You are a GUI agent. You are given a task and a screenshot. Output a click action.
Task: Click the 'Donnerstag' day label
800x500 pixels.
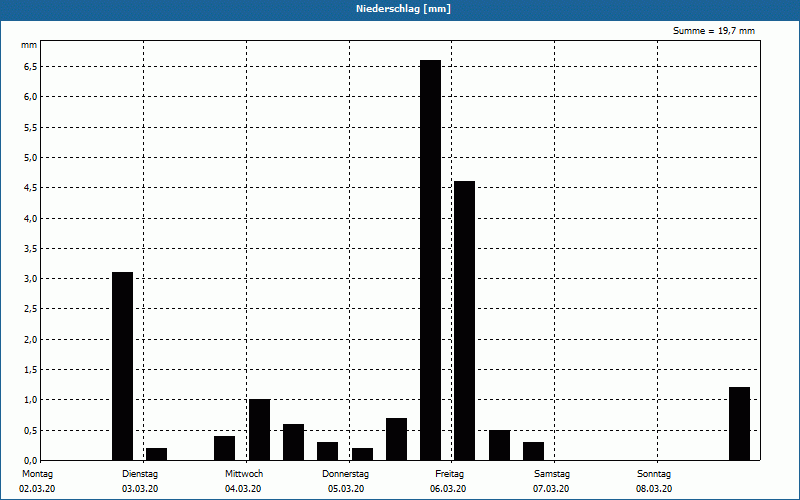coord(345,474)
